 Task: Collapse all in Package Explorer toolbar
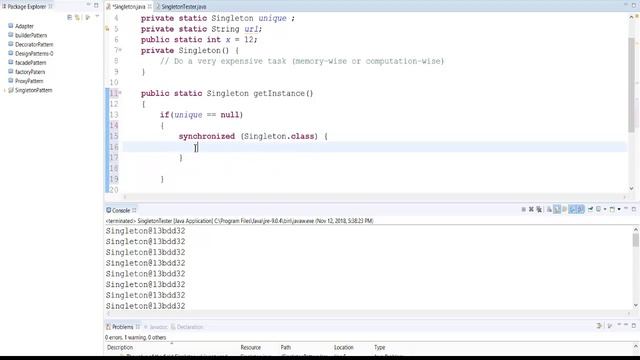(x=69, y=17)
